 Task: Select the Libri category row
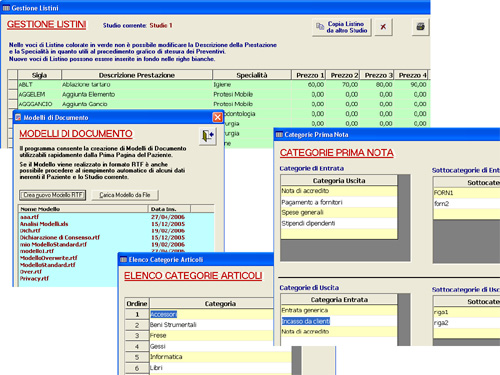pyautogui.click(x=220, y=368)
